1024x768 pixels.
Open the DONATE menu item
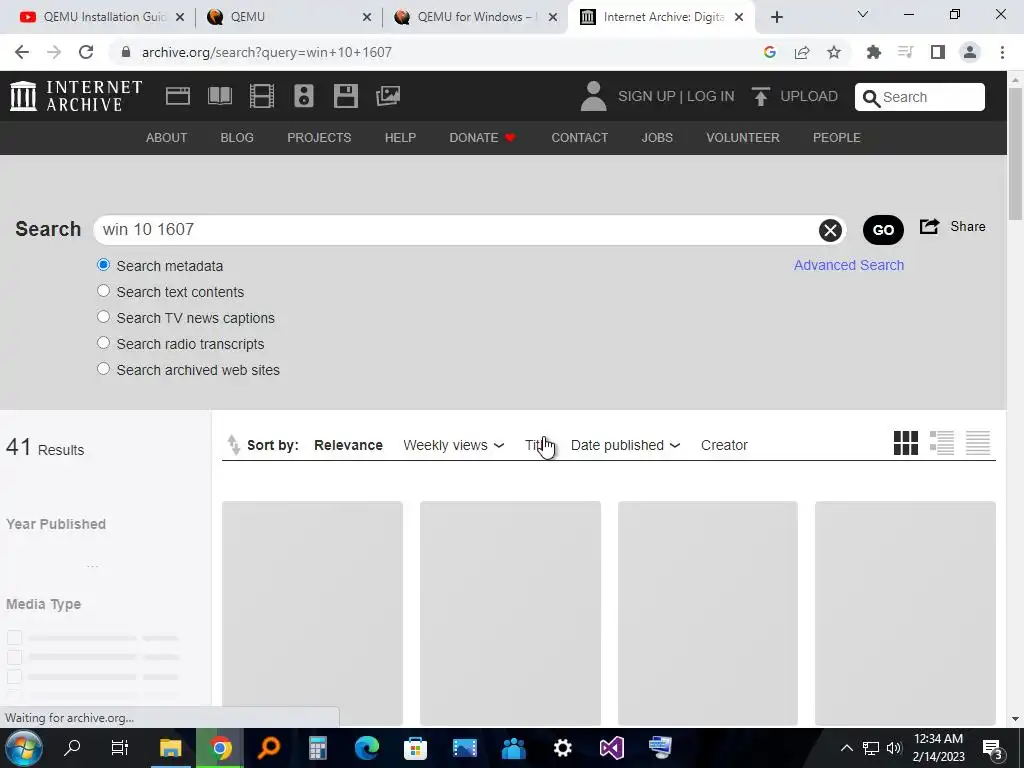tap(483, 138)
